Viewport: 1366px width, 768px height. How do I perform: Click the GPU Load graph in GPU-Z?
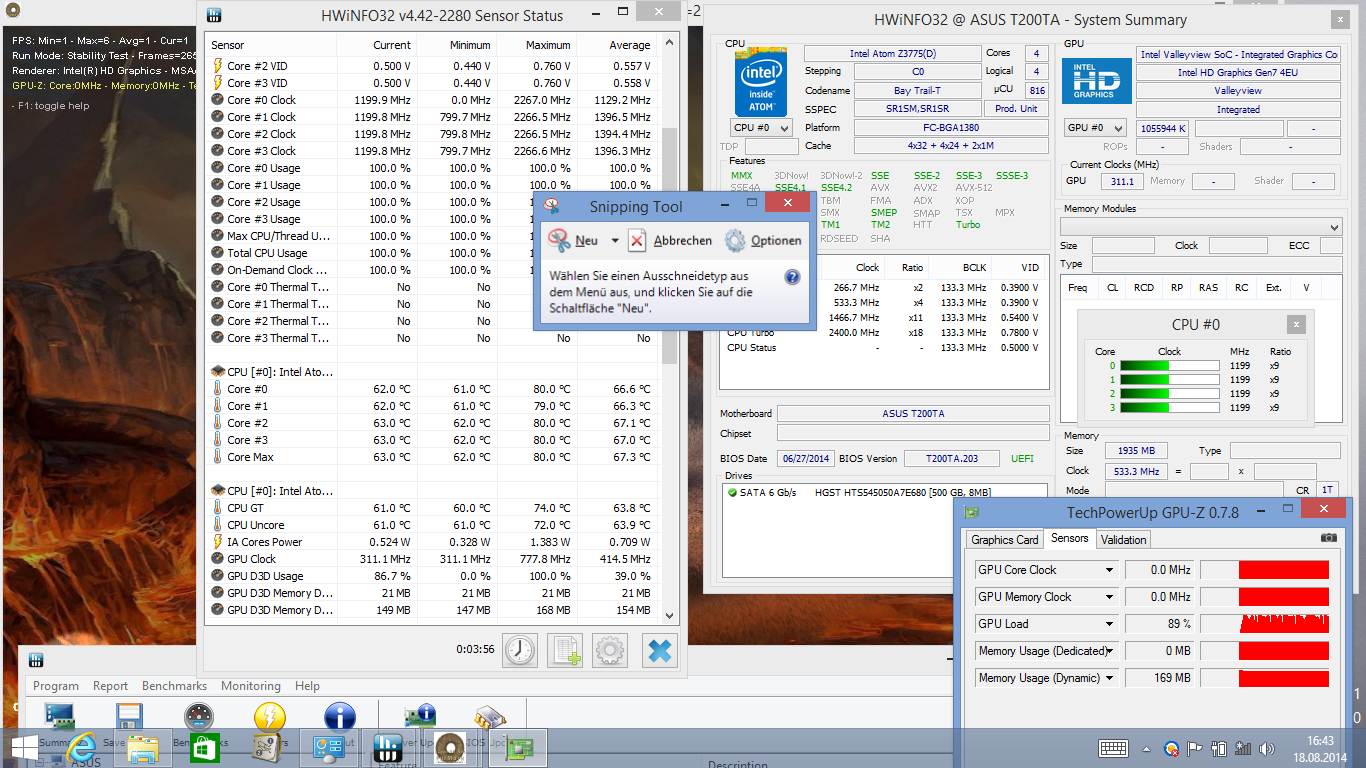[x=1265, y=624]
